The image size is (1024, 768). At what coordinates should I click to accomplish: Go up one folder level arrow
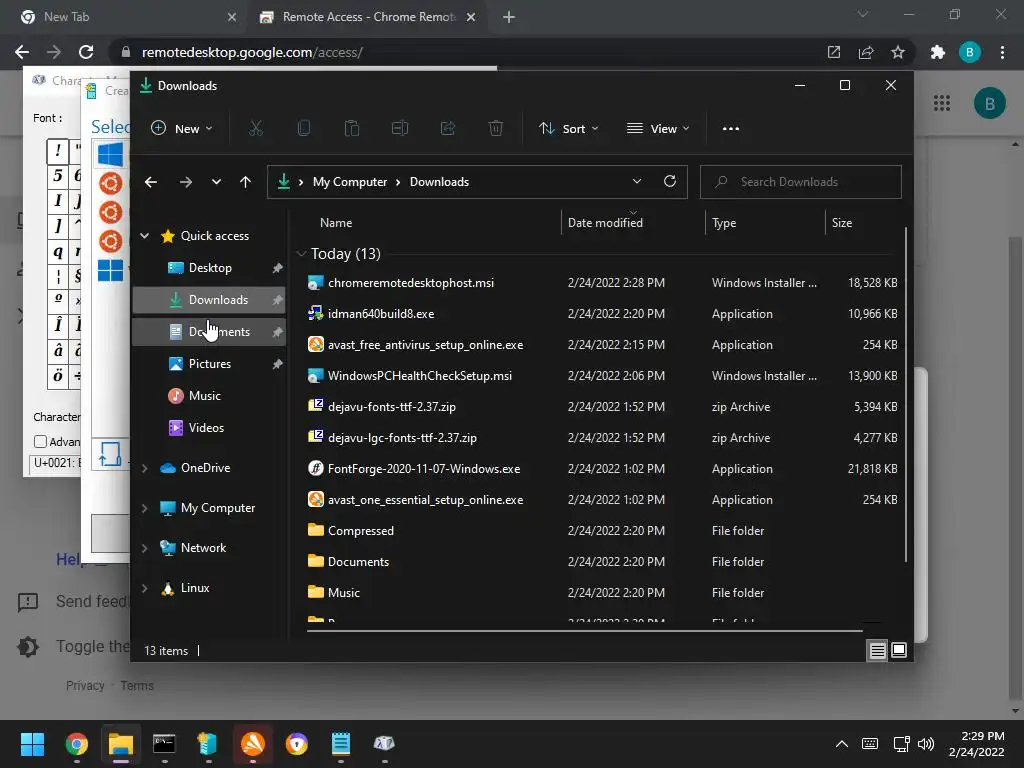(246, 182)
